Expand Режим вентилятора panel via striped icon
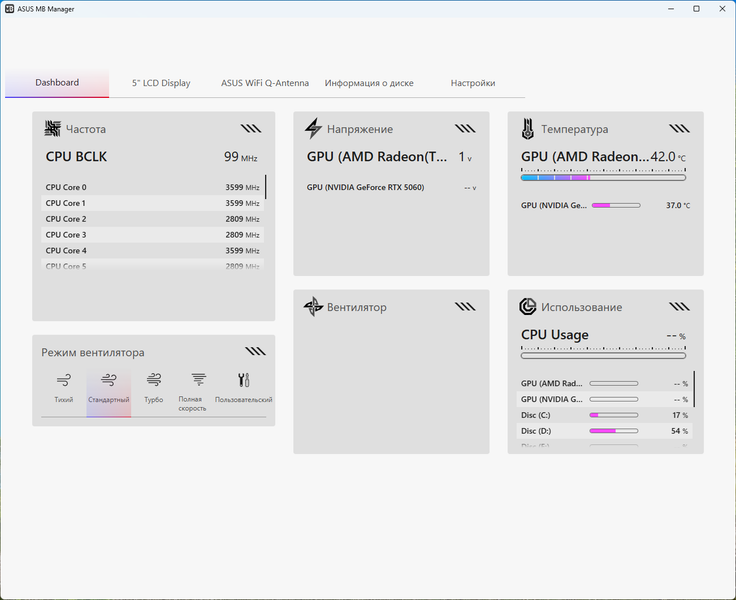The width and height of the screenshot is (736, 600). [x=255, y=351]
